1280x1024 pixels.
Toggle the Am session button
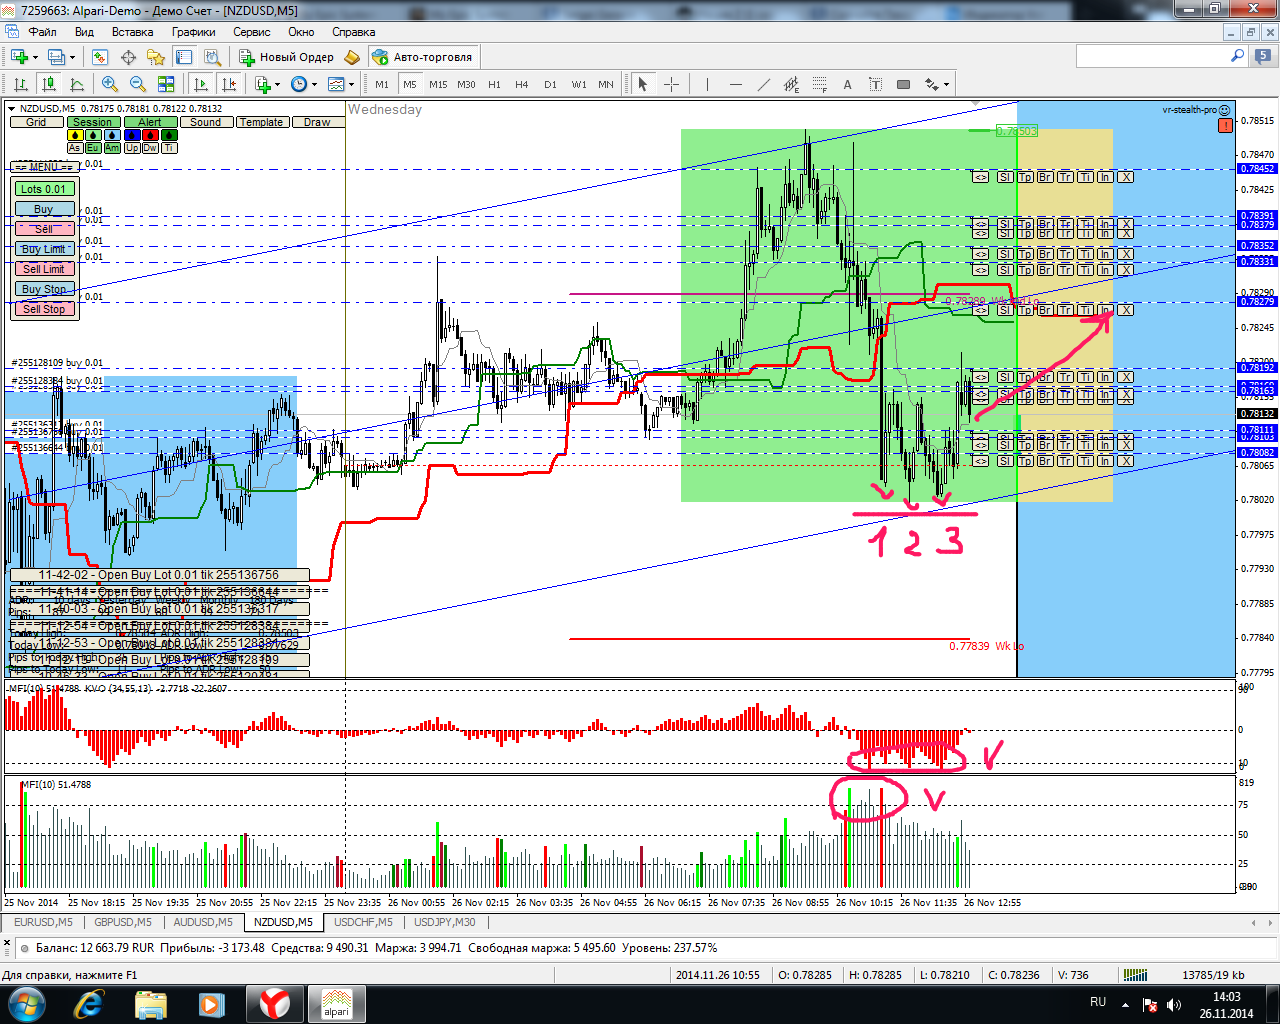coord(112,148)
